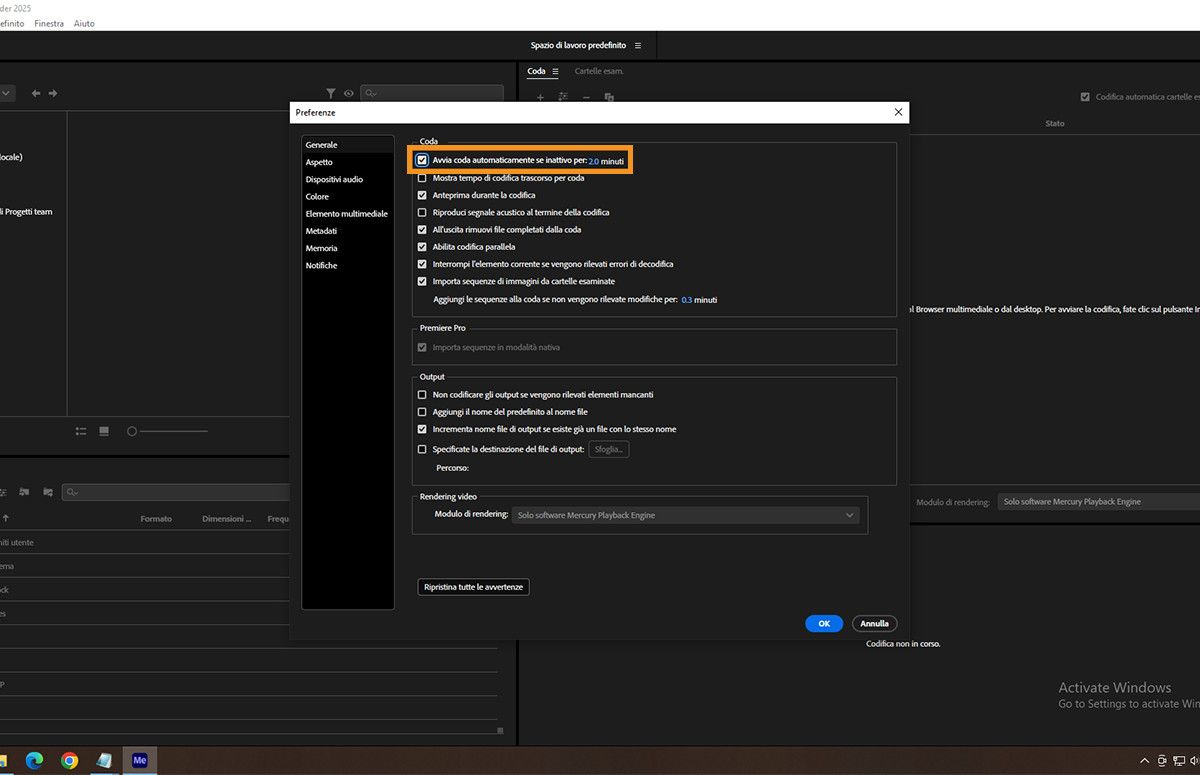Add source with the plus icon in Coda
This screenshot has width=1200, height=775.
(540, 97)
